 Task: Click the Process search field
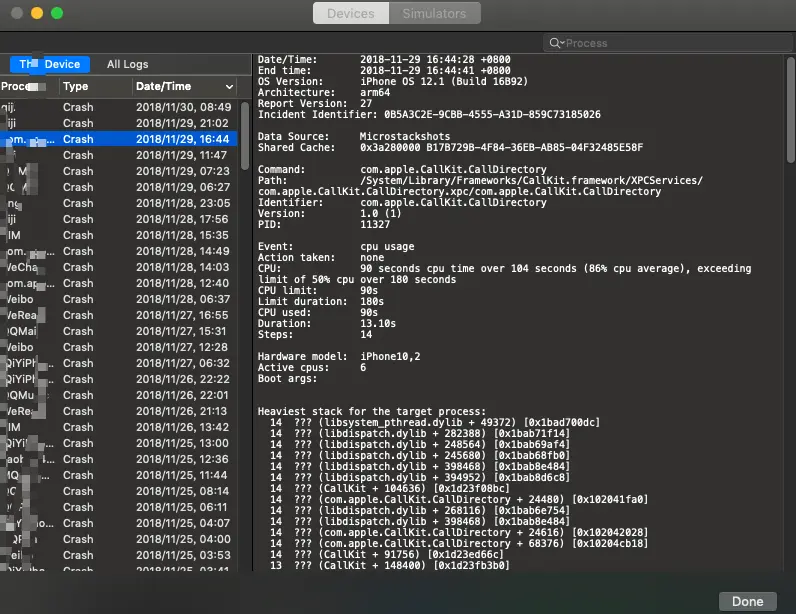click(x=668, y=43)
